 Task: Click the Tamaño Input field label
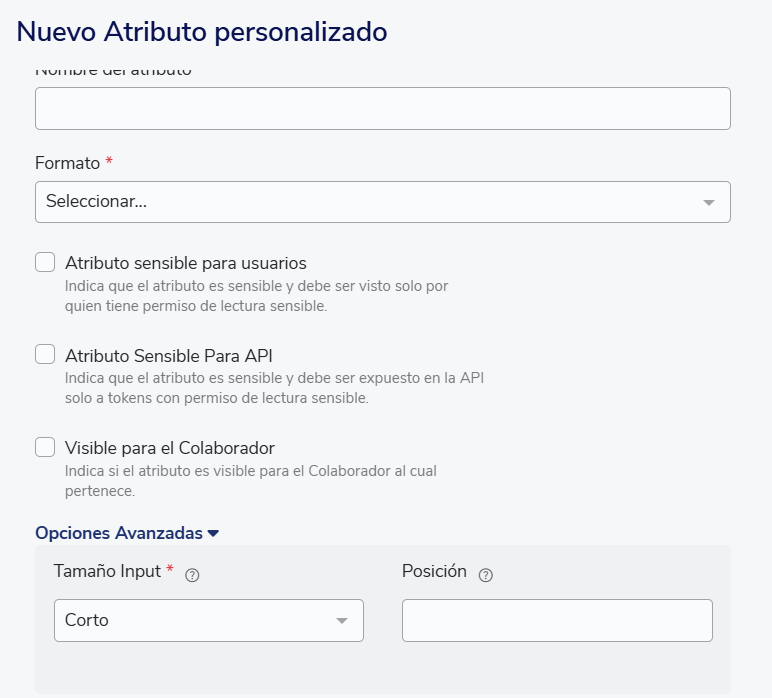[107, 572]
